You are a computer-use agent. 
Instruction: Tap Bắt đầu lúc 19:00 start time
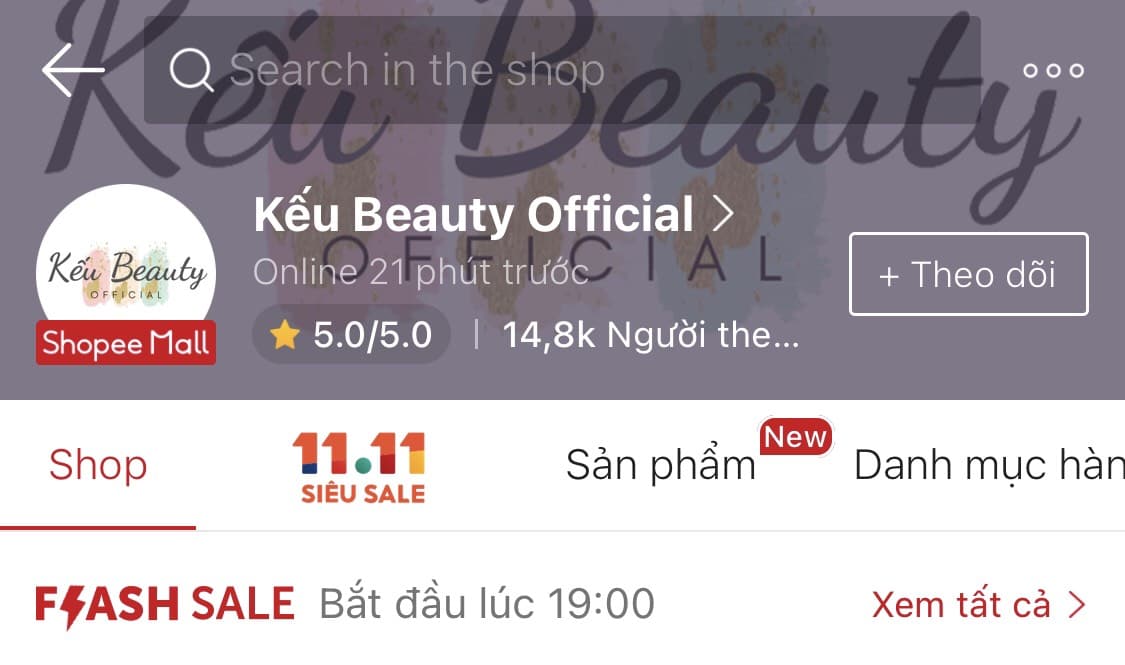point(487,605)
